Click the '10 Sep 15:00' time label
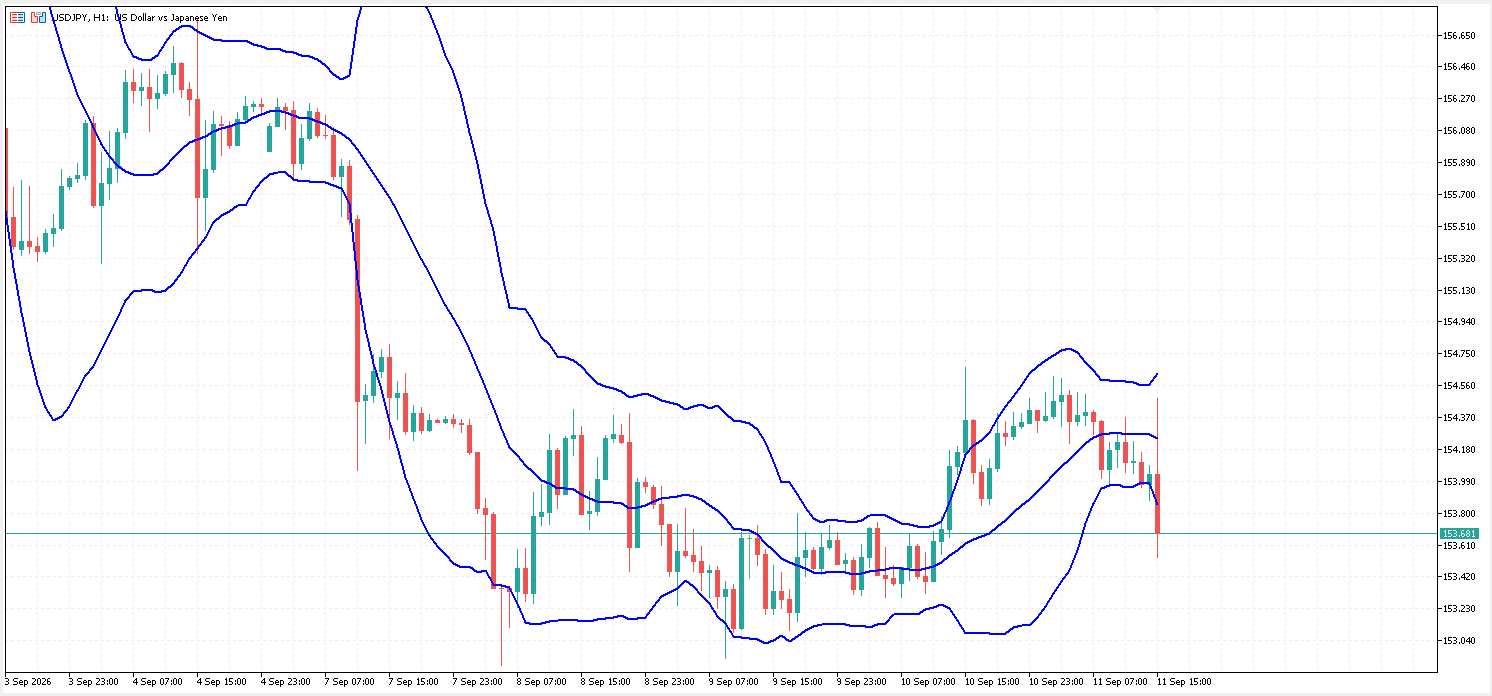 click(x=992, y=682)
